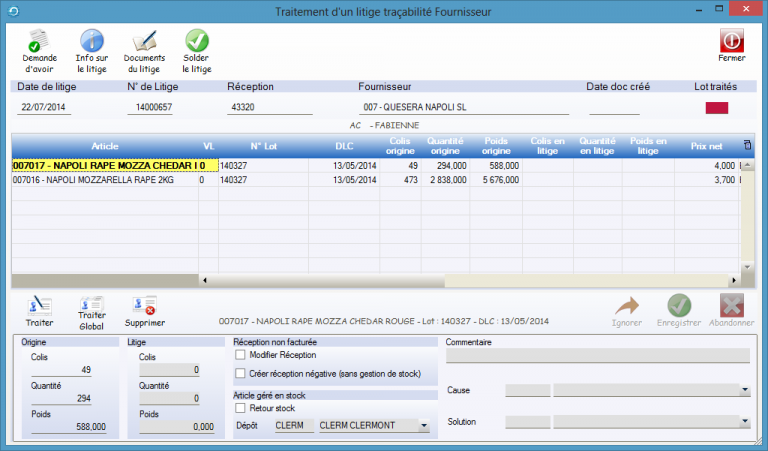
Task: Expand the Solution dropdown
Action: [x=744, y=422]
